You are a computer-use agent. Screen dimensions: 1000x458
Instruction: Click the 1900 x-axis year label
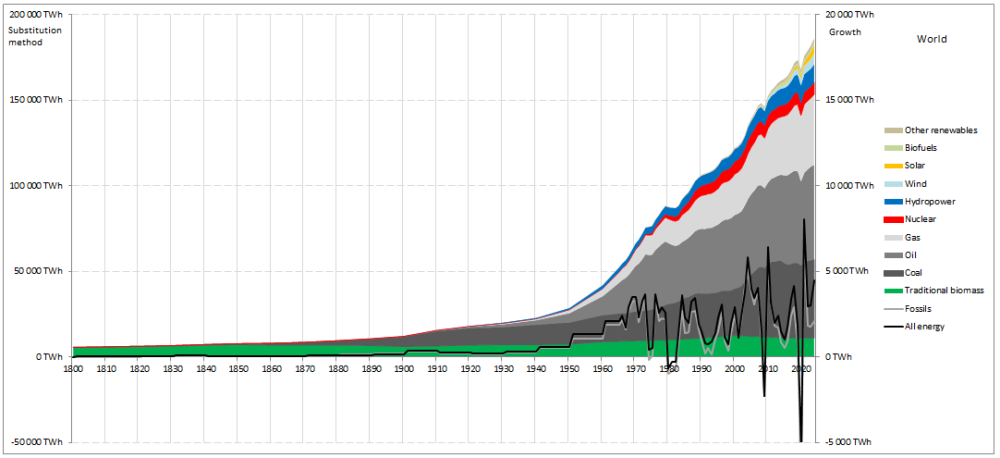click(x=403, y=369)
